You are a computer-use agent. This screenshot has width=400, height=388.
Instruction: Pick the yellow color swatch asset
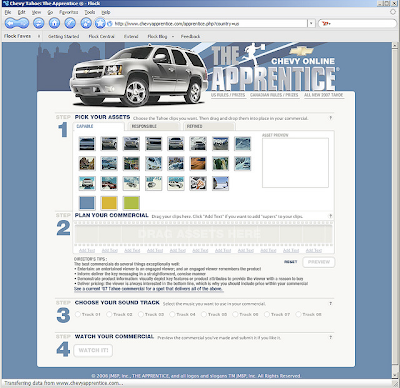point(109,203)
